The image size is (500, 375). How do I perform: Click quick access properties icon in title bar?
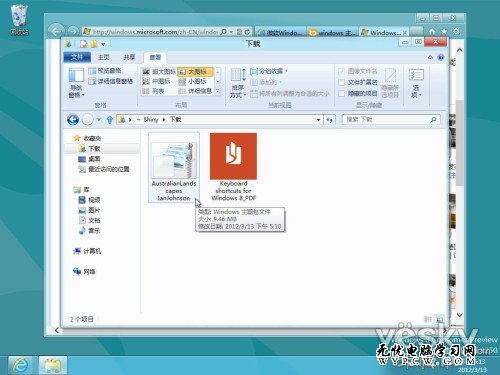point(84,44)
